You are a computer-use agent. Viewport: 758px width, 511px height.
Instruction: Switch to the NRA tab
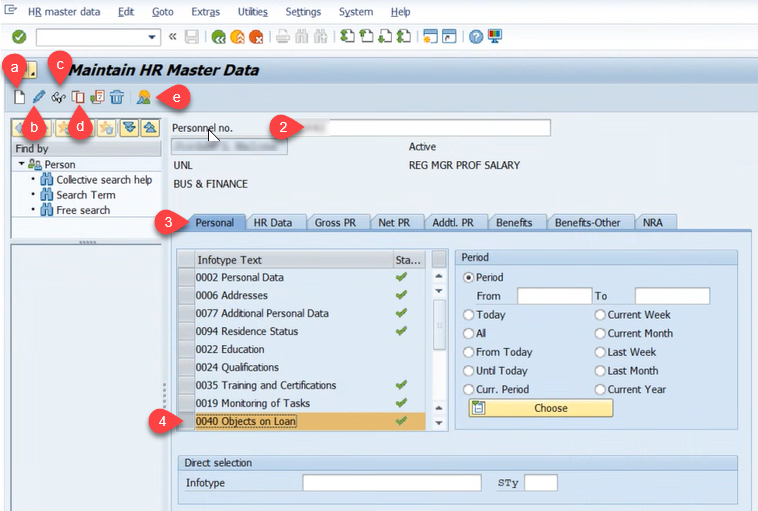point(653,223)
